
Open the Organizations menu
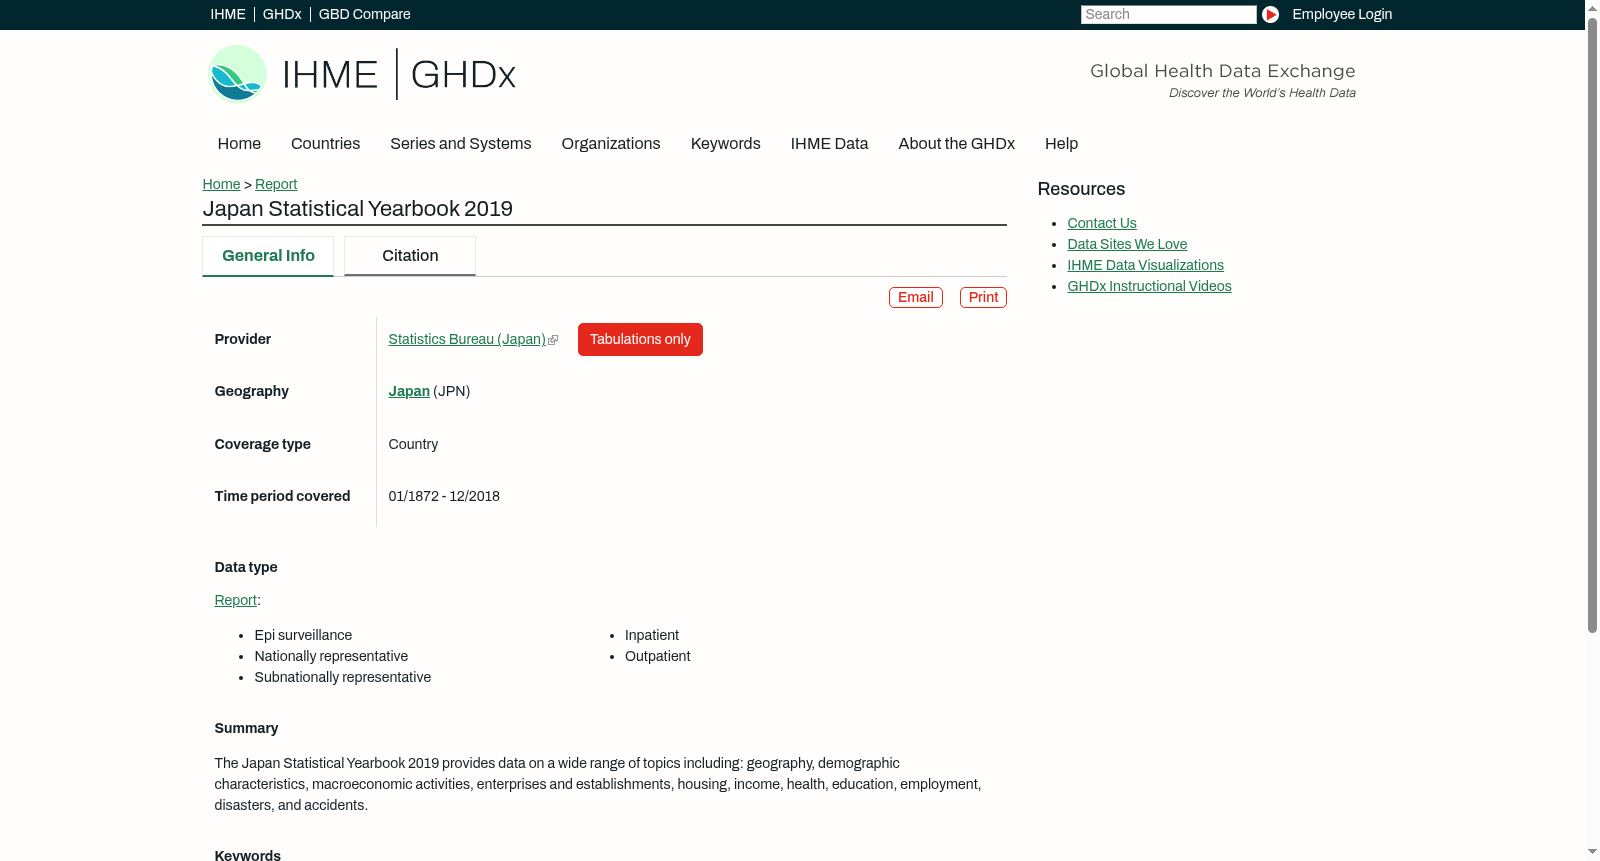click(x=611, y=144)
